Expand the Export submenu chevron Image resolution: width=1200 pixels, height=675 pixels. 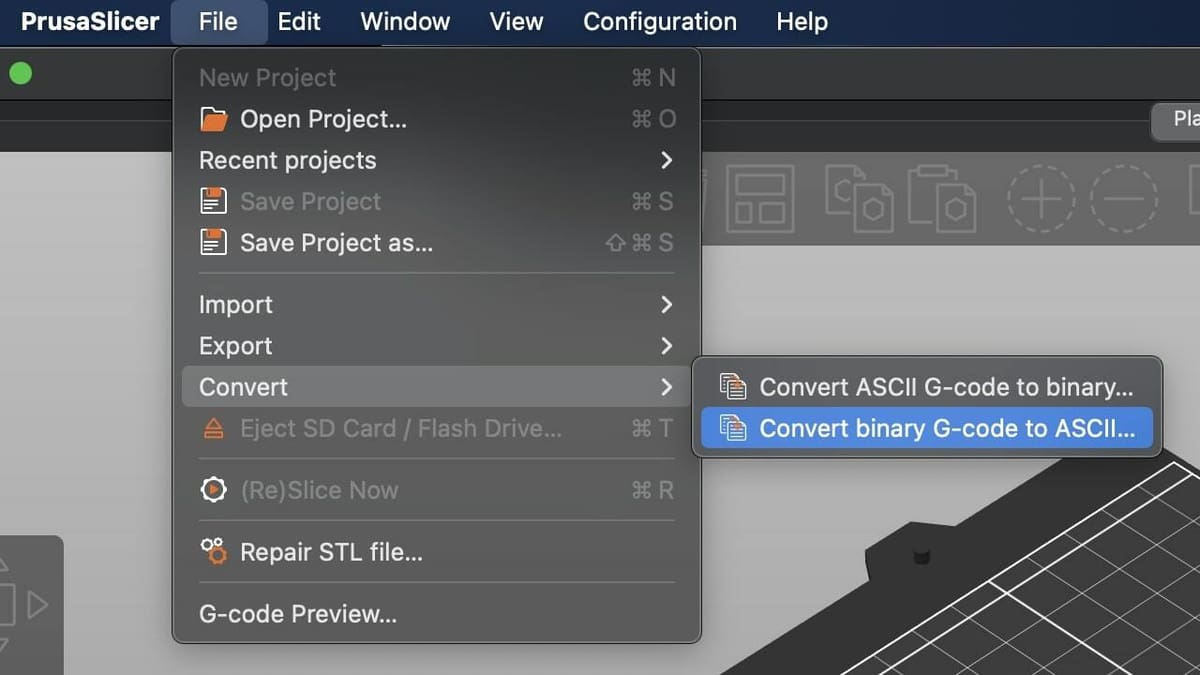tap(666, 346)
